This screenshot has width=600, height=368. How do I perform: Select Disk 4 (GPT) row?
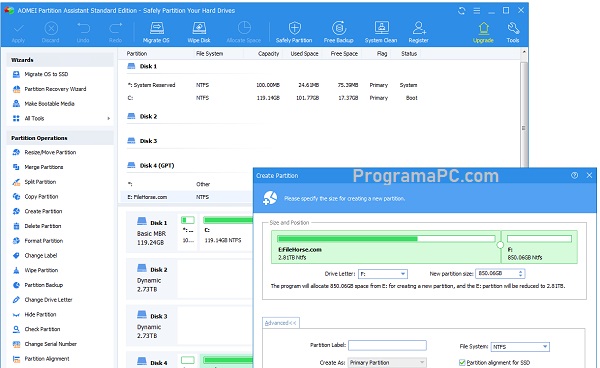pyautogui.click(x=150, y=165)
